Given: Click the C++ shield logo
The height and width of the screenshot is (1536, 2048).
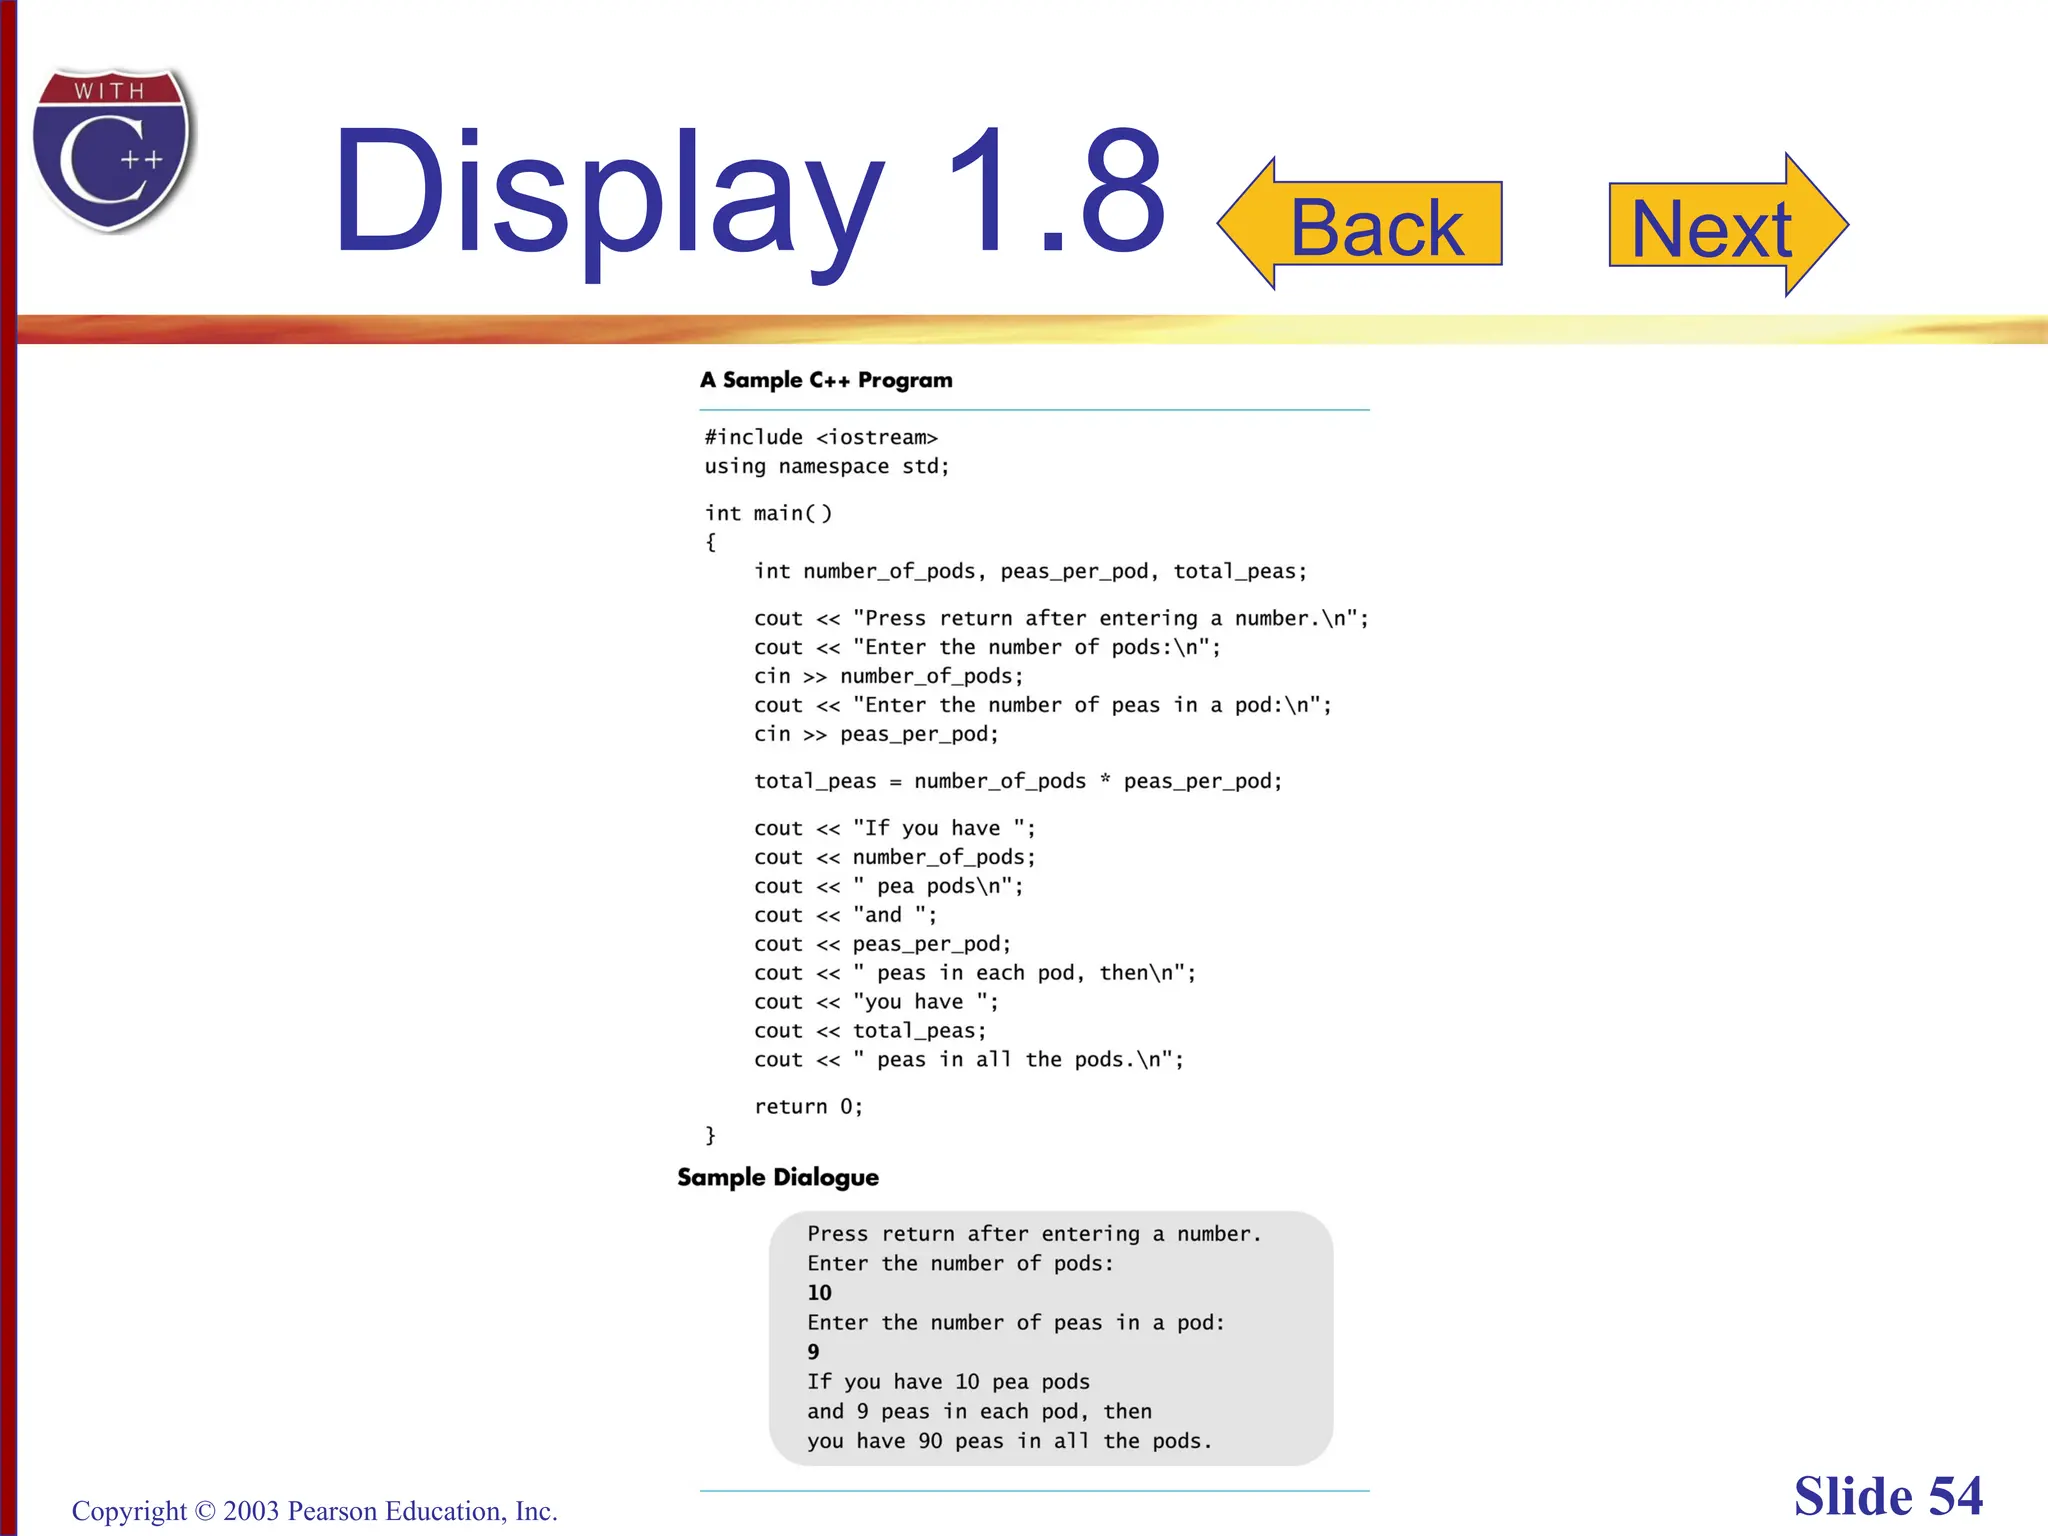Looking at the screenshot, I should (x=112, y=150).
